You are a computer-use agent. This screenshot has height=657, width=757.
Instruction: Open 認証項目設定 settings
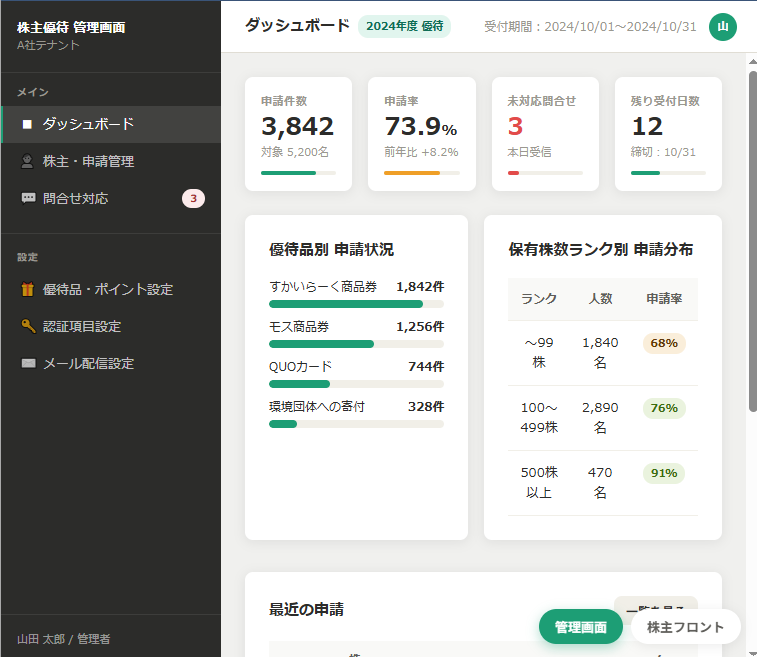pyautogui.click(x=111, y=326)
